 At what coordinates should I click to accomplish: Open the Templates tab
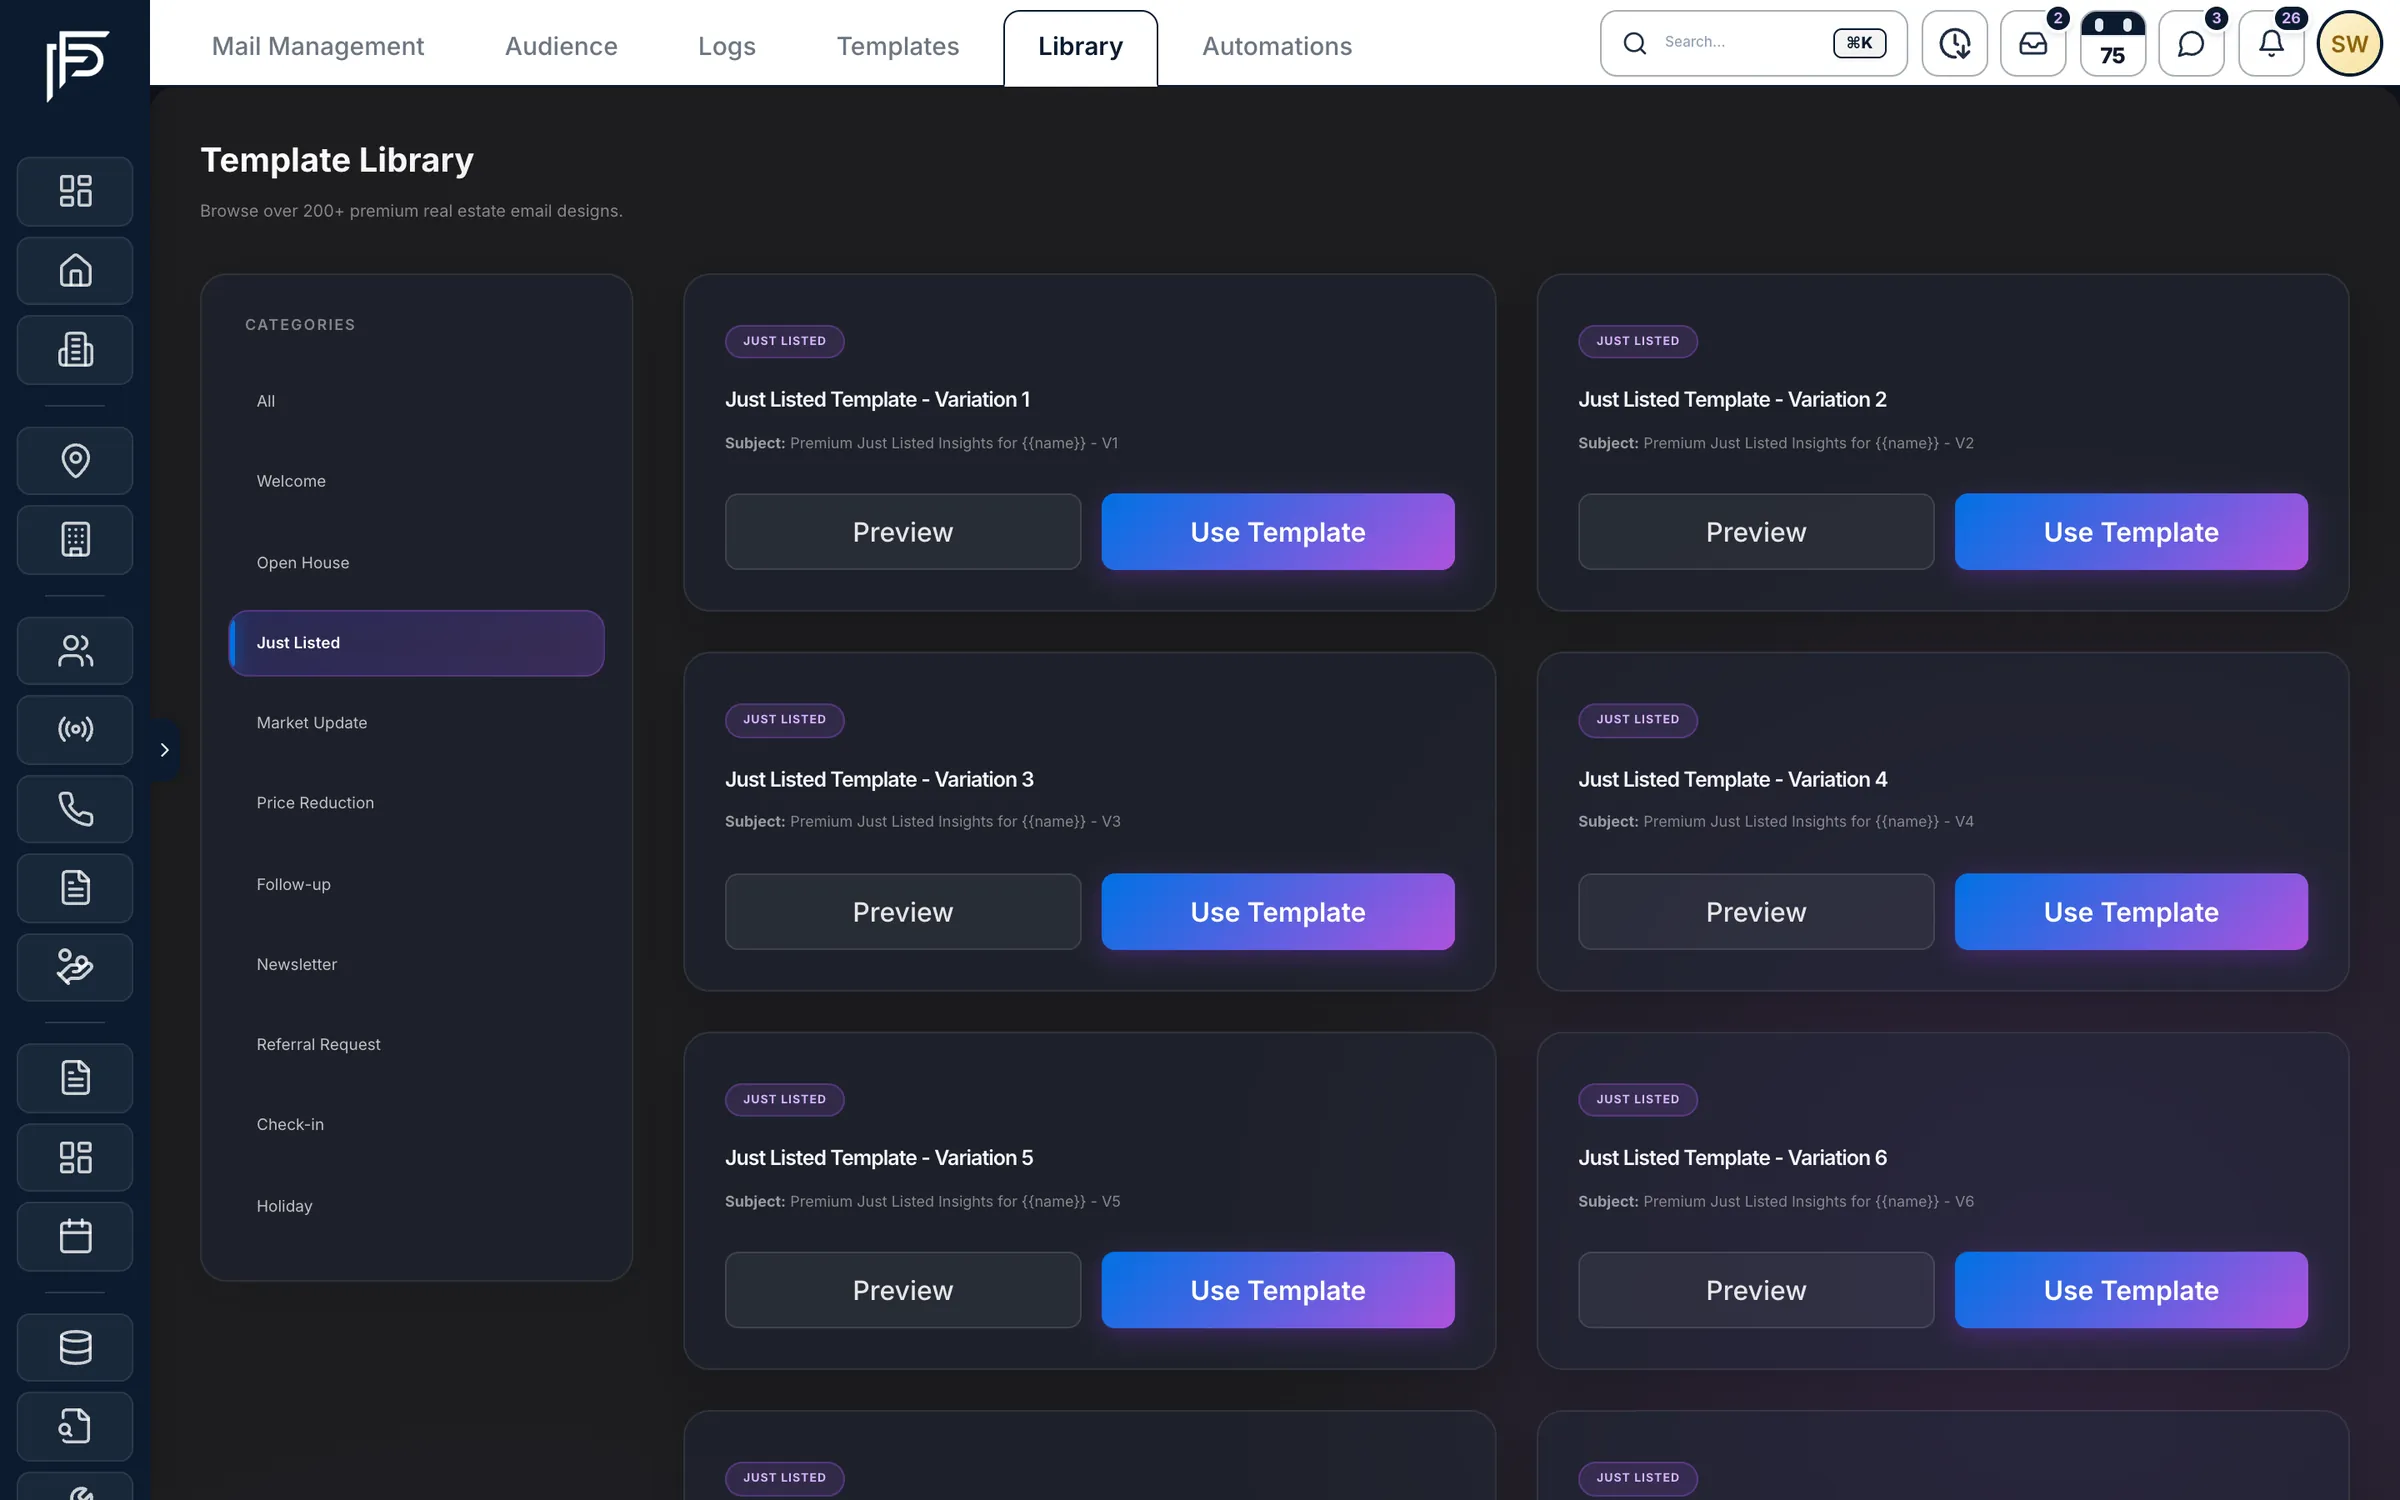click(898, 46)
